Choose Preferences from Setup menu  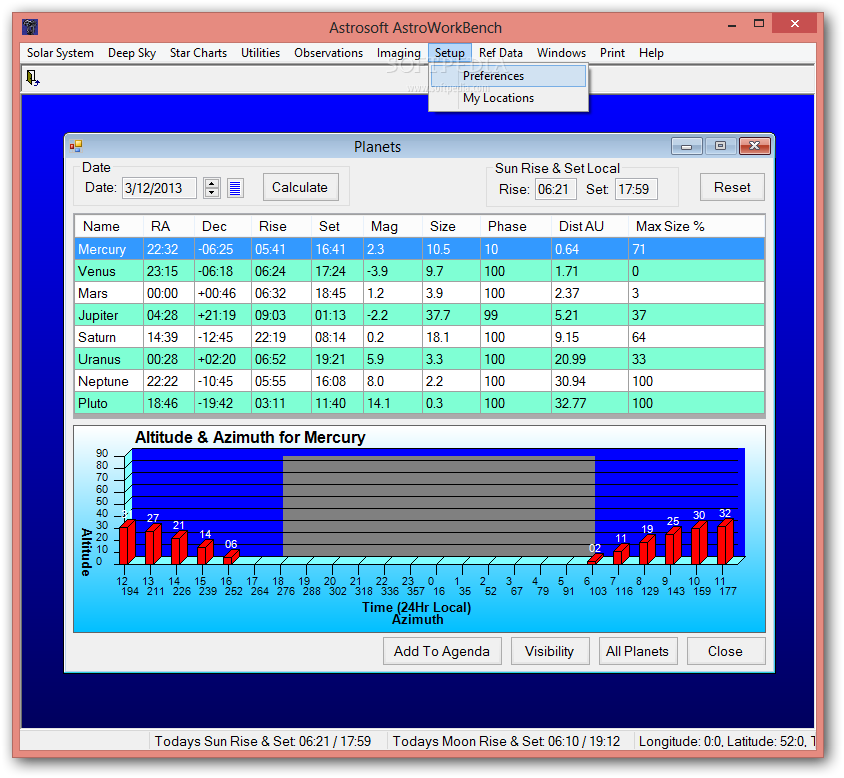click(508, 76)
